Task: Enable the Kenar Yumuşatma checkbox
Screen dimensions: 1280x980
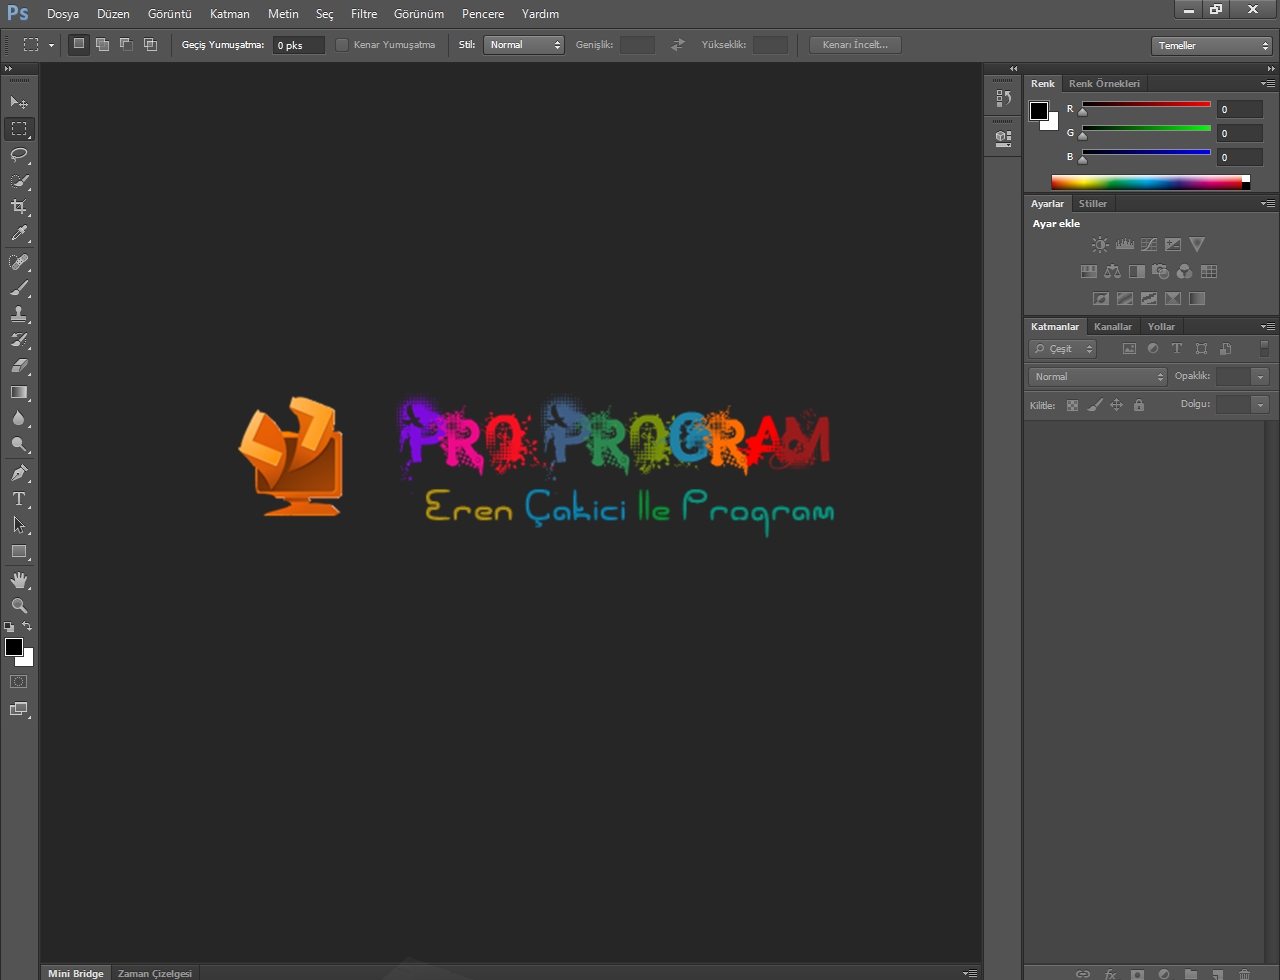Action: [342, 45]
